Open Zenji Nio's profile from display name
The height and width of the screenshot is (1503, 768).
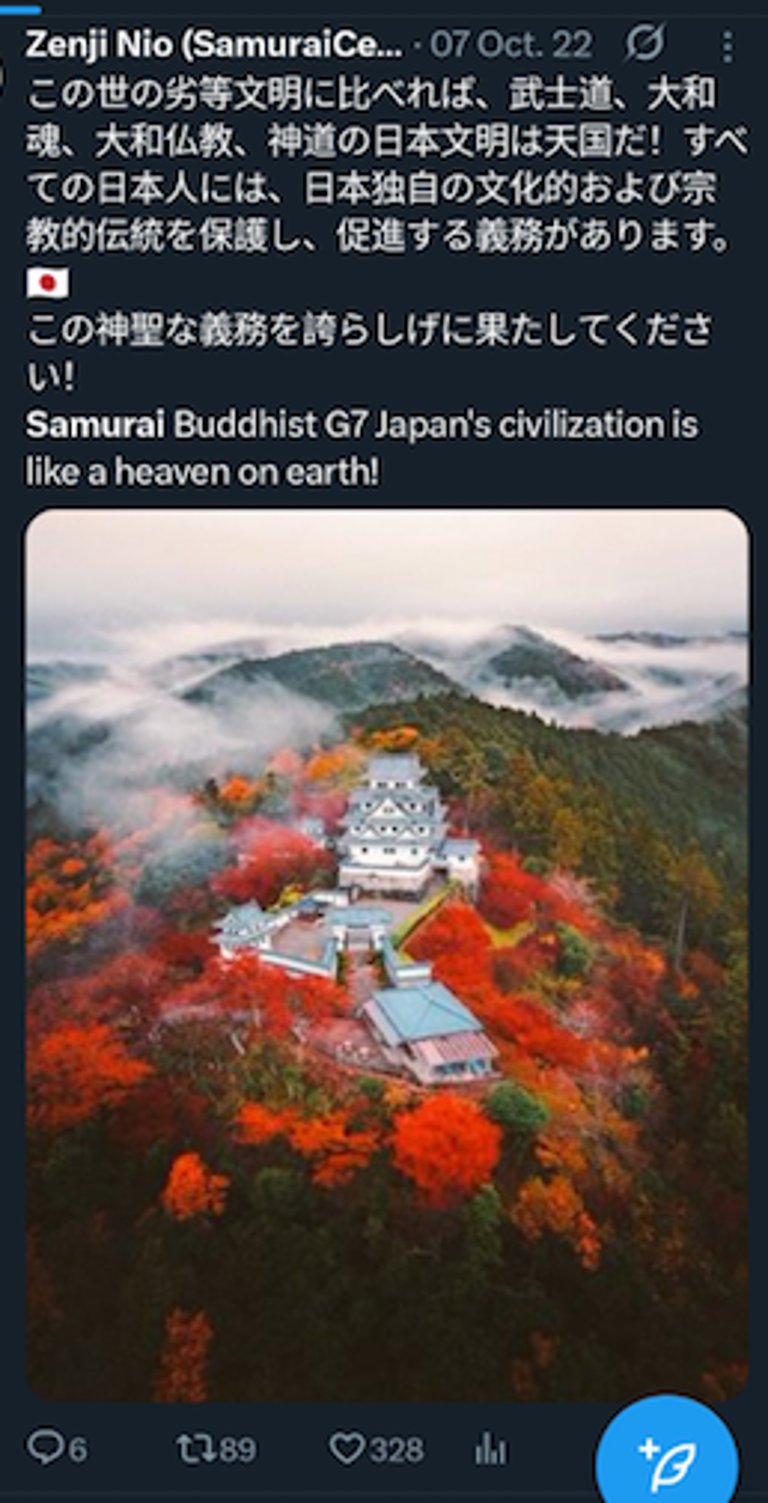pyautogui.click(x=214, y=44)
